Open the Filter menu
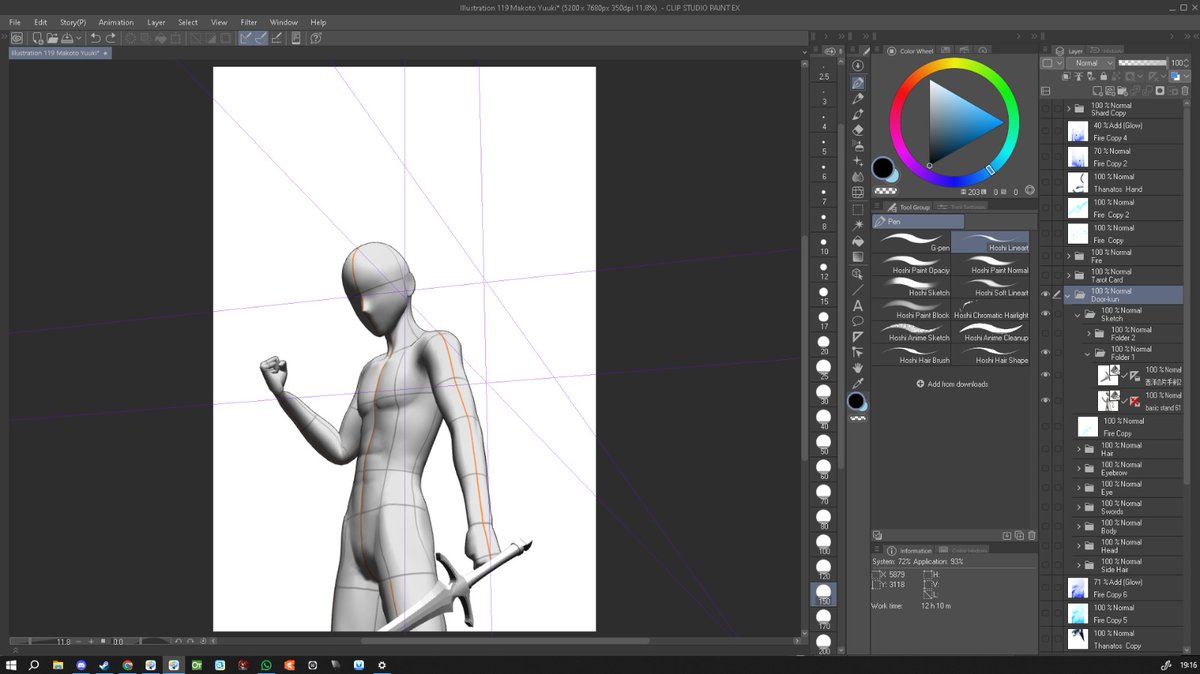 (248, 22)
